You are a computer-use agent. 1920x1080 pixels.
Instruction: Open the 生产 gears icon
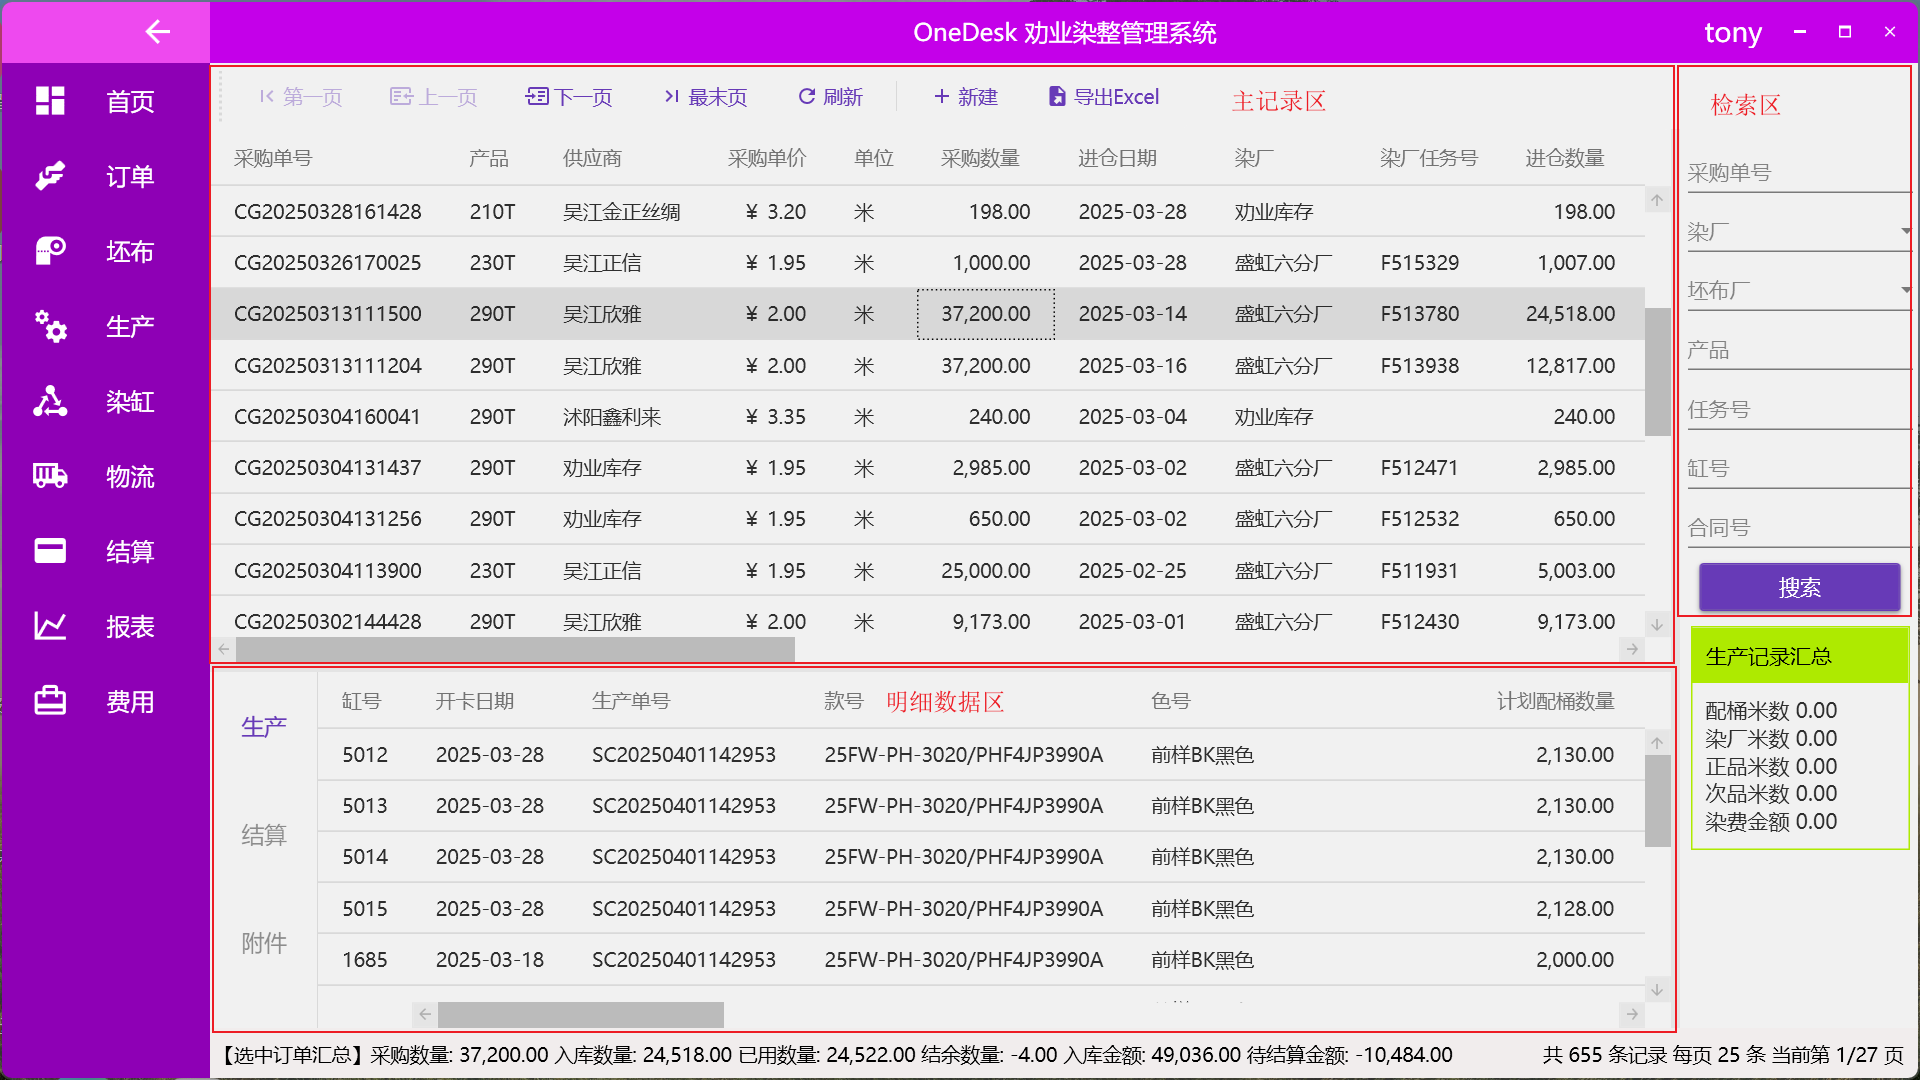pos(50,326)
